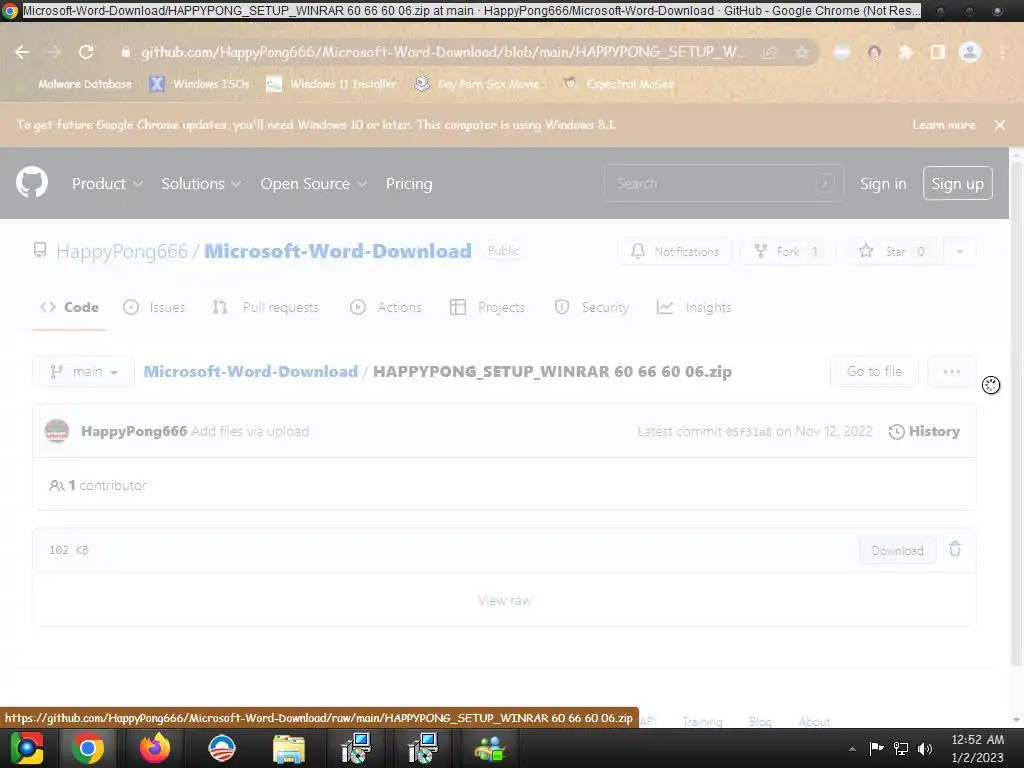Viewport: 1024px width, 768px height.
Task: Click the 1 contributor label
Action: click(x=98, y=485)
